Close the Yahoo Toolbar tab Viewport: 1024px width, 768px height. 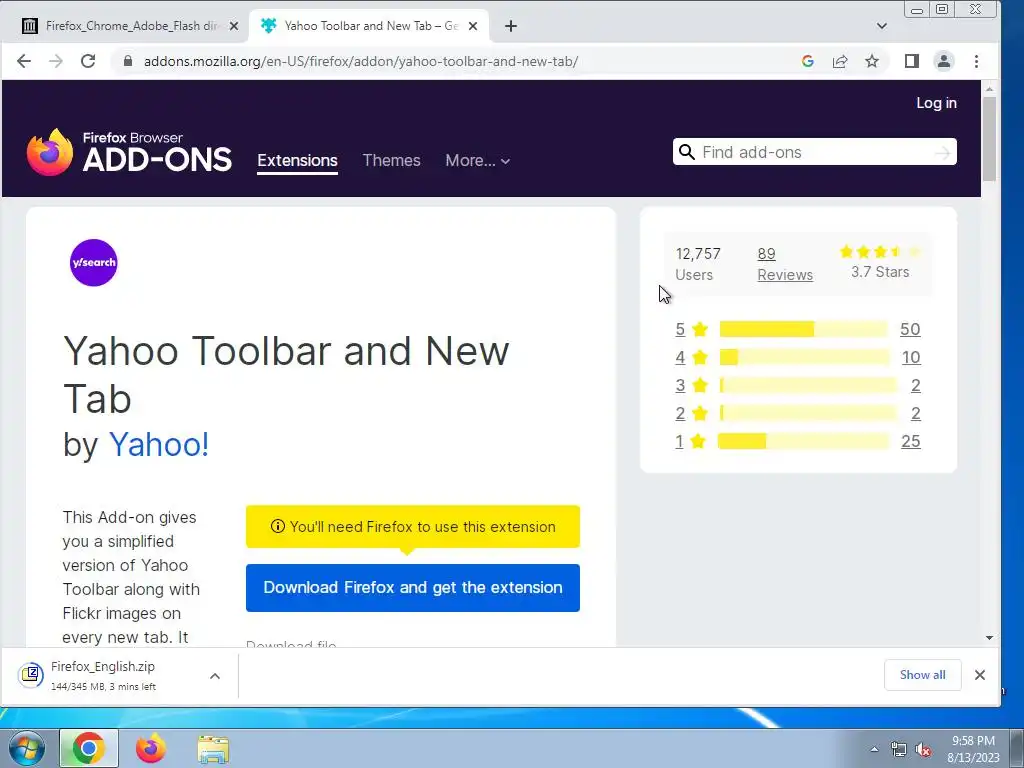(473, 26)
